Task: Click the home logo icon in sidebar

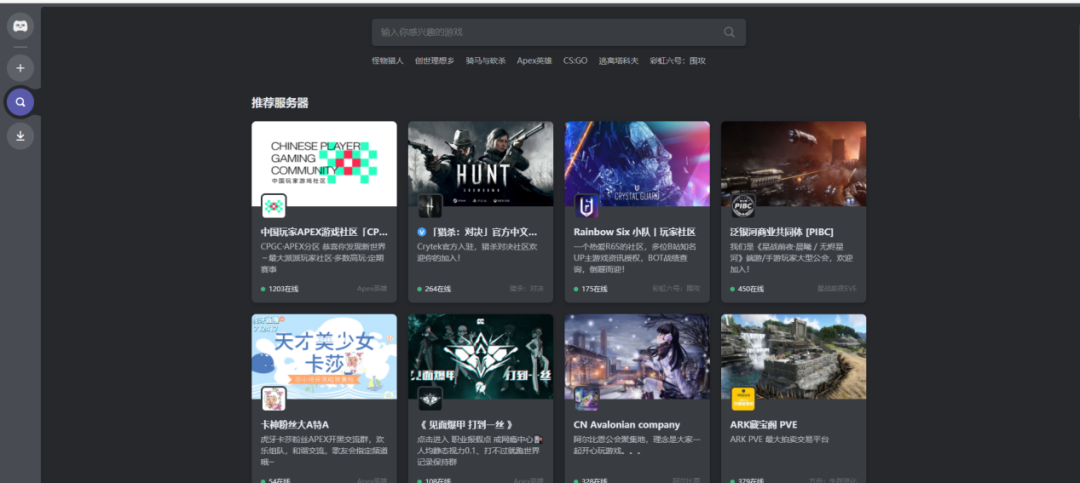Action: coord(20,26)
